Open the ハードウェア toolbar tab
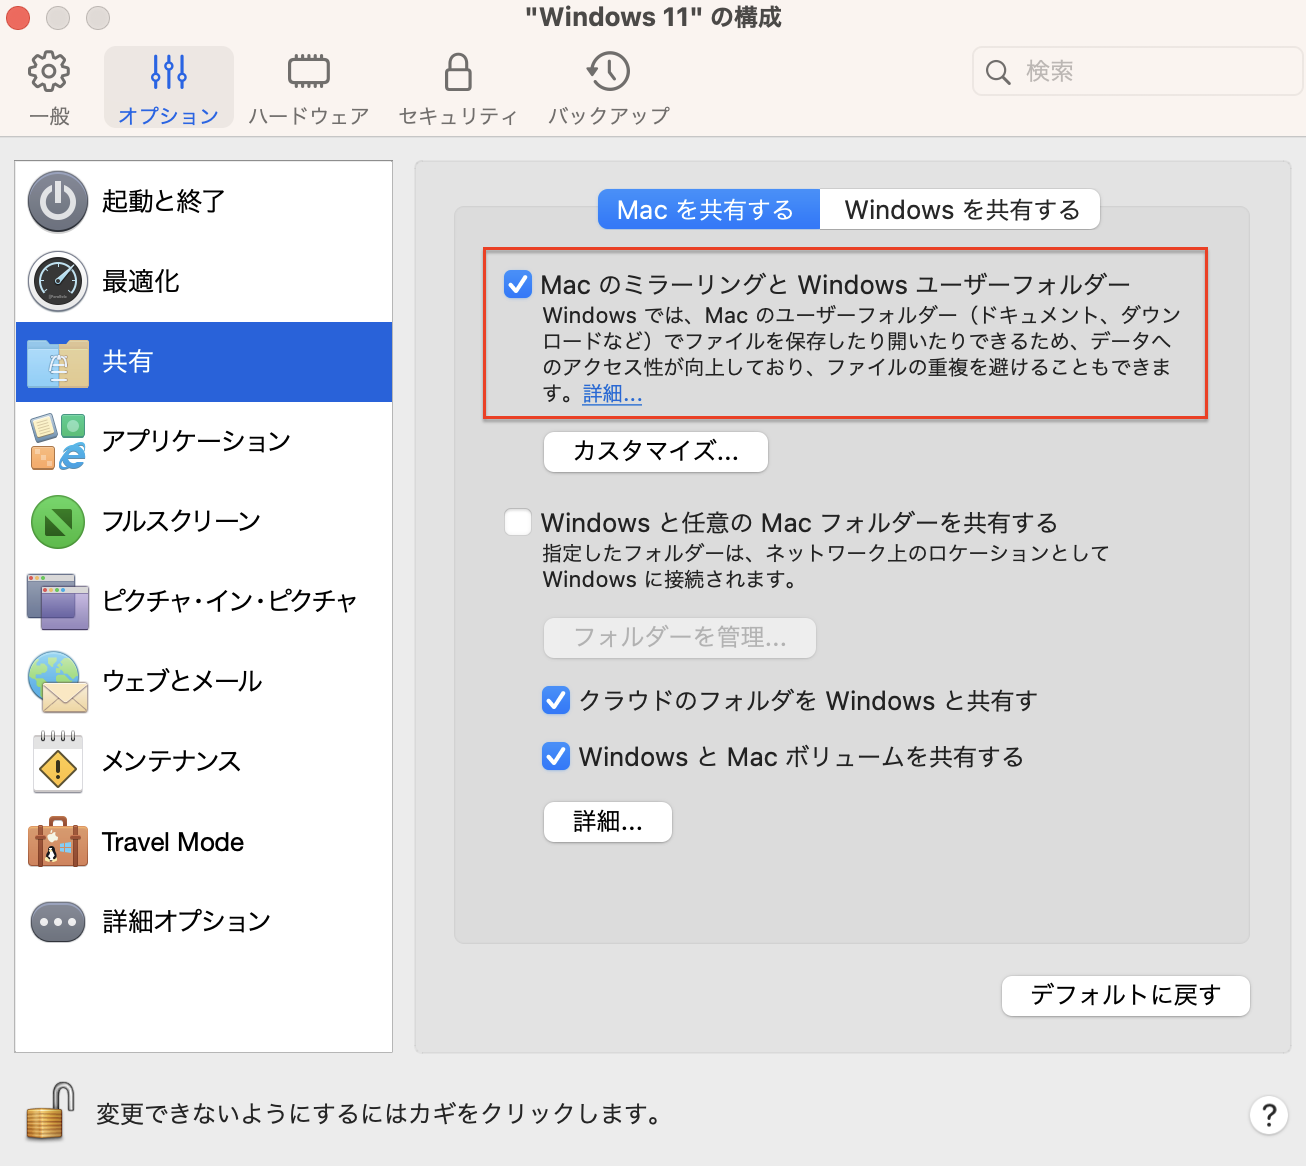Viewport: 1306px width, 1166px height. (308, 89)
